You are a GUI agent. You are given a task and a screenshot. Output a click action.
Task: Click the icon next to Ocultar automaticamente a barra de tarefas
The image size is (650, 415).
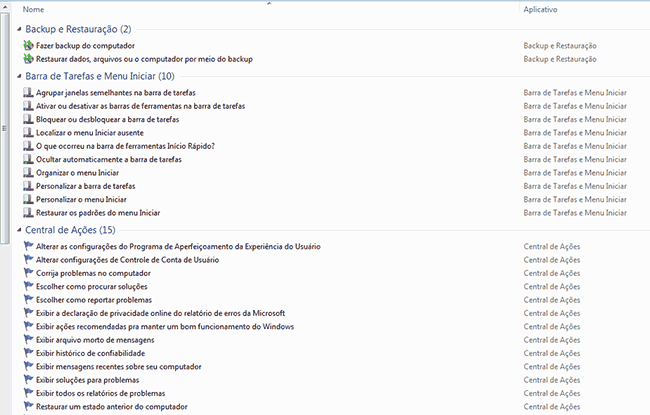point(28,159)
